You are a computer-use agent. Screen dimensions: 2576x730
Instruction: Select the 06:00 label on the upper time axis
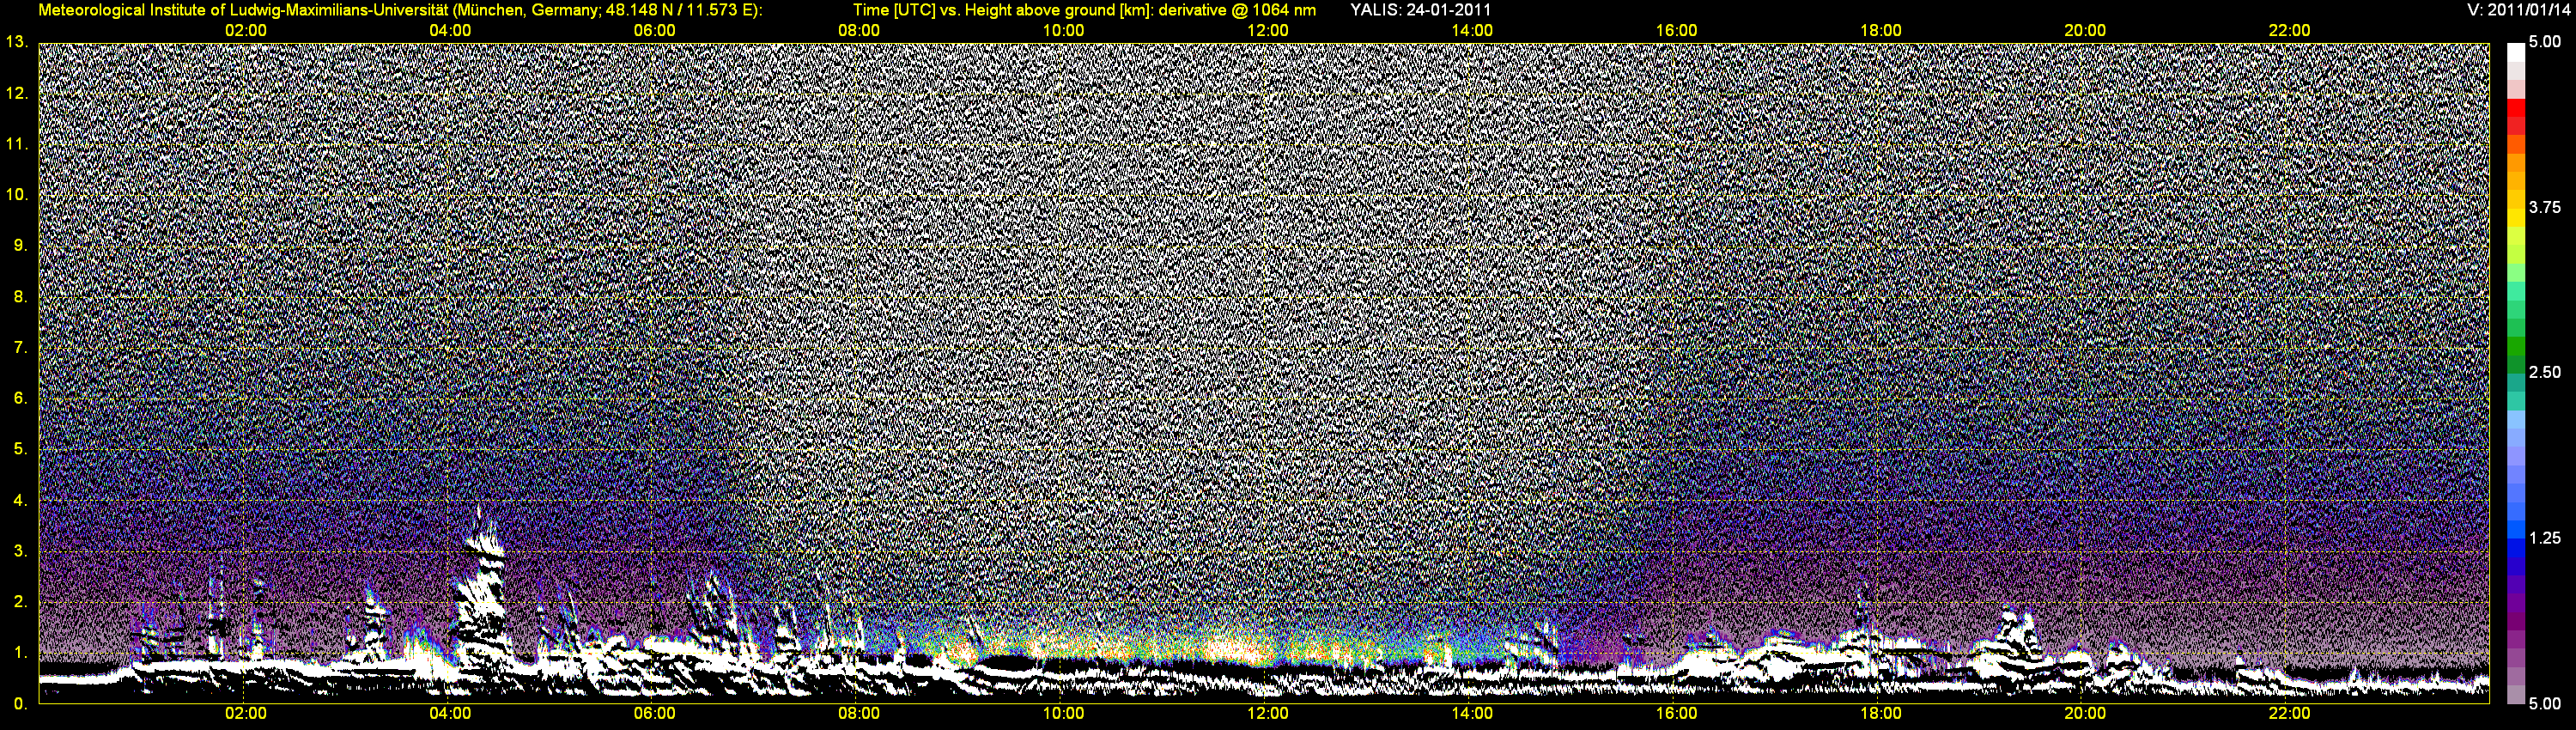click(654, 31)
